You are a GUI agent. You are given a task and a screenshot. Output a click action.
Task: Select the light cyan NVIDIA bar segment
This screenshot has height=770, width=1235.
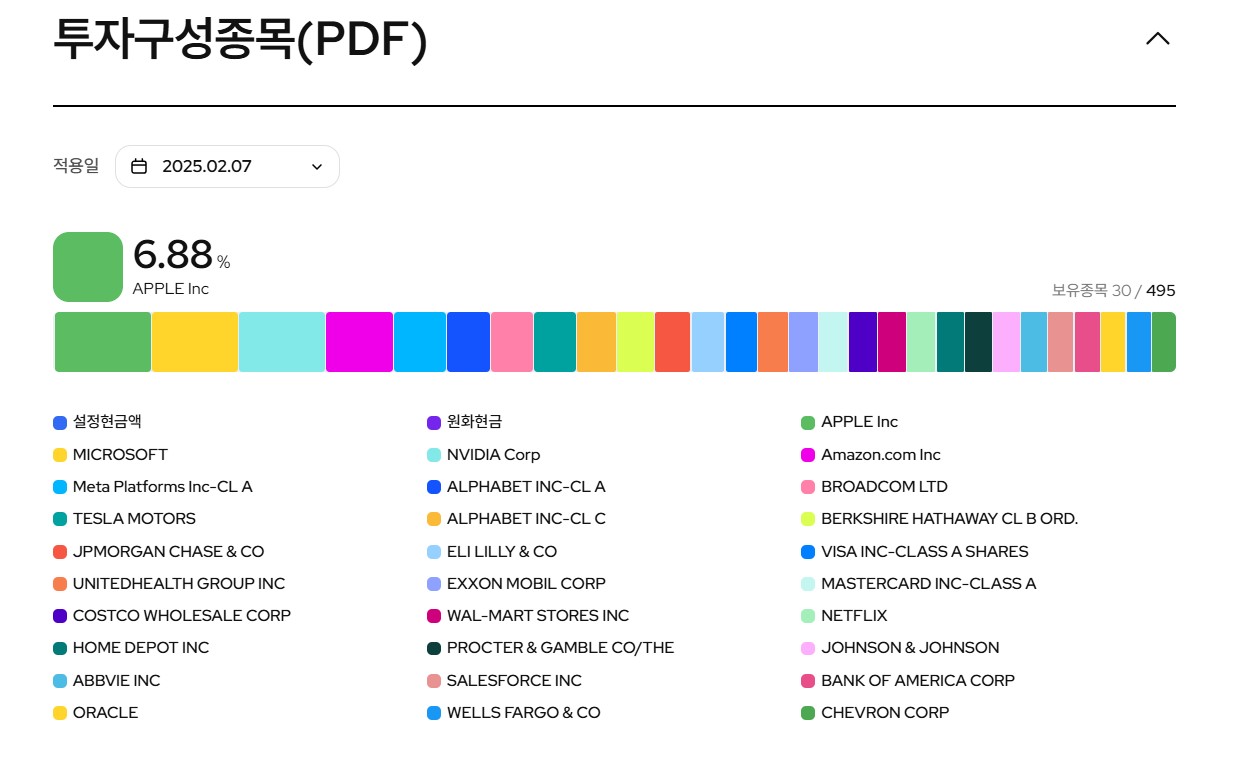click(x=282, y=342)
